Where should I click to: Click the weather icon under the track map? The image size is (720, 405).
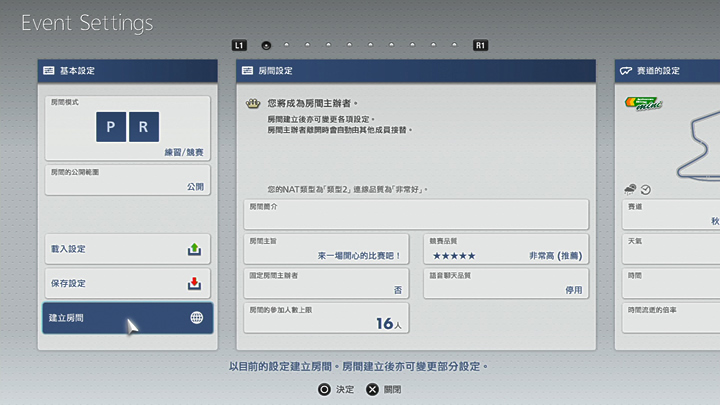tap(632, 189)
